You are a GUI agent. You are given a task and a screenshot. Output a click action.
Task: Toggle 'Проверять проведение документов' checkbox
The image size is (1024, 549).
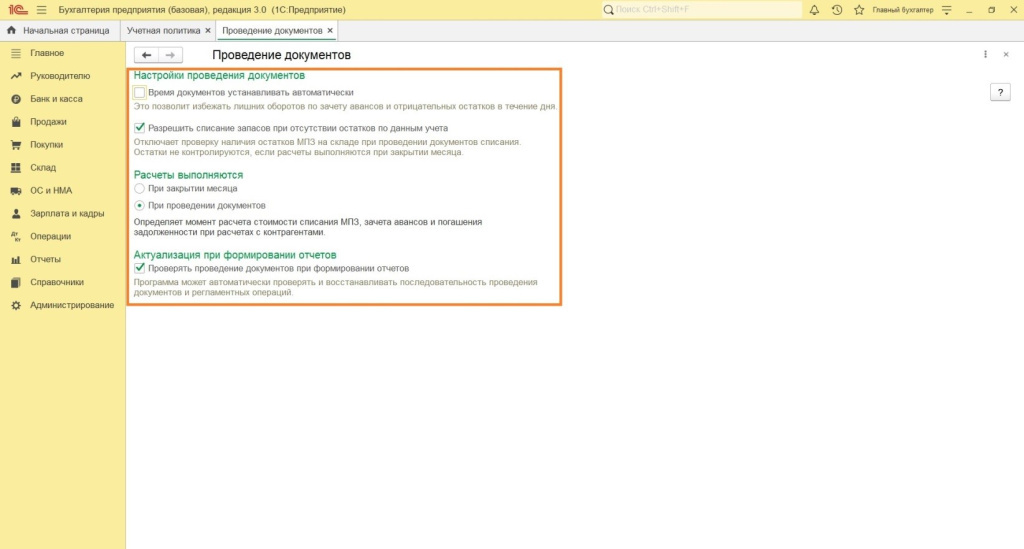pyautogui.click(x=140, y=268)
